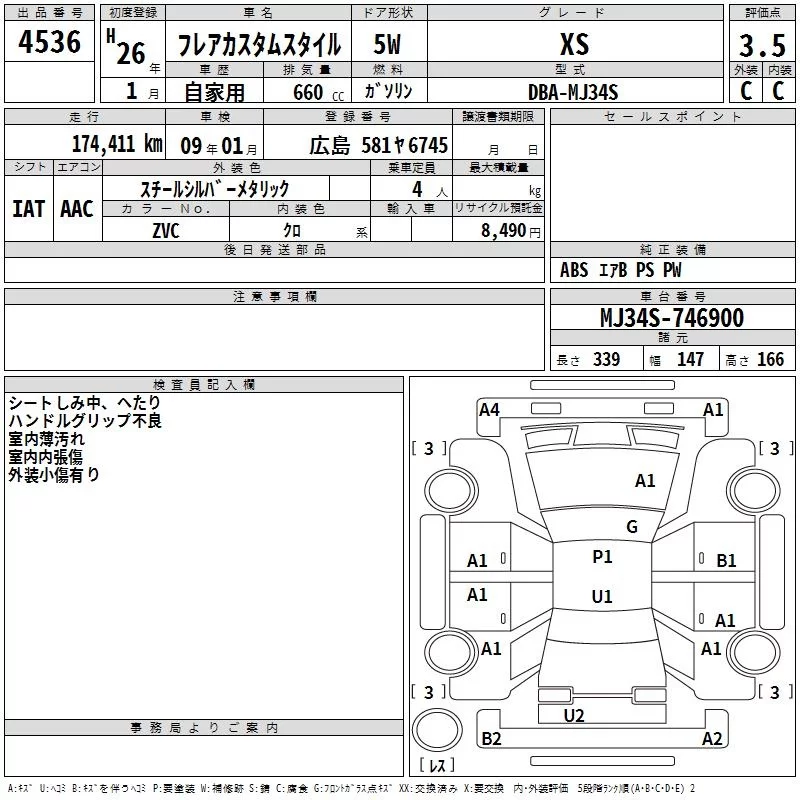Click the mileage value 174,411 km

[116, 144]
